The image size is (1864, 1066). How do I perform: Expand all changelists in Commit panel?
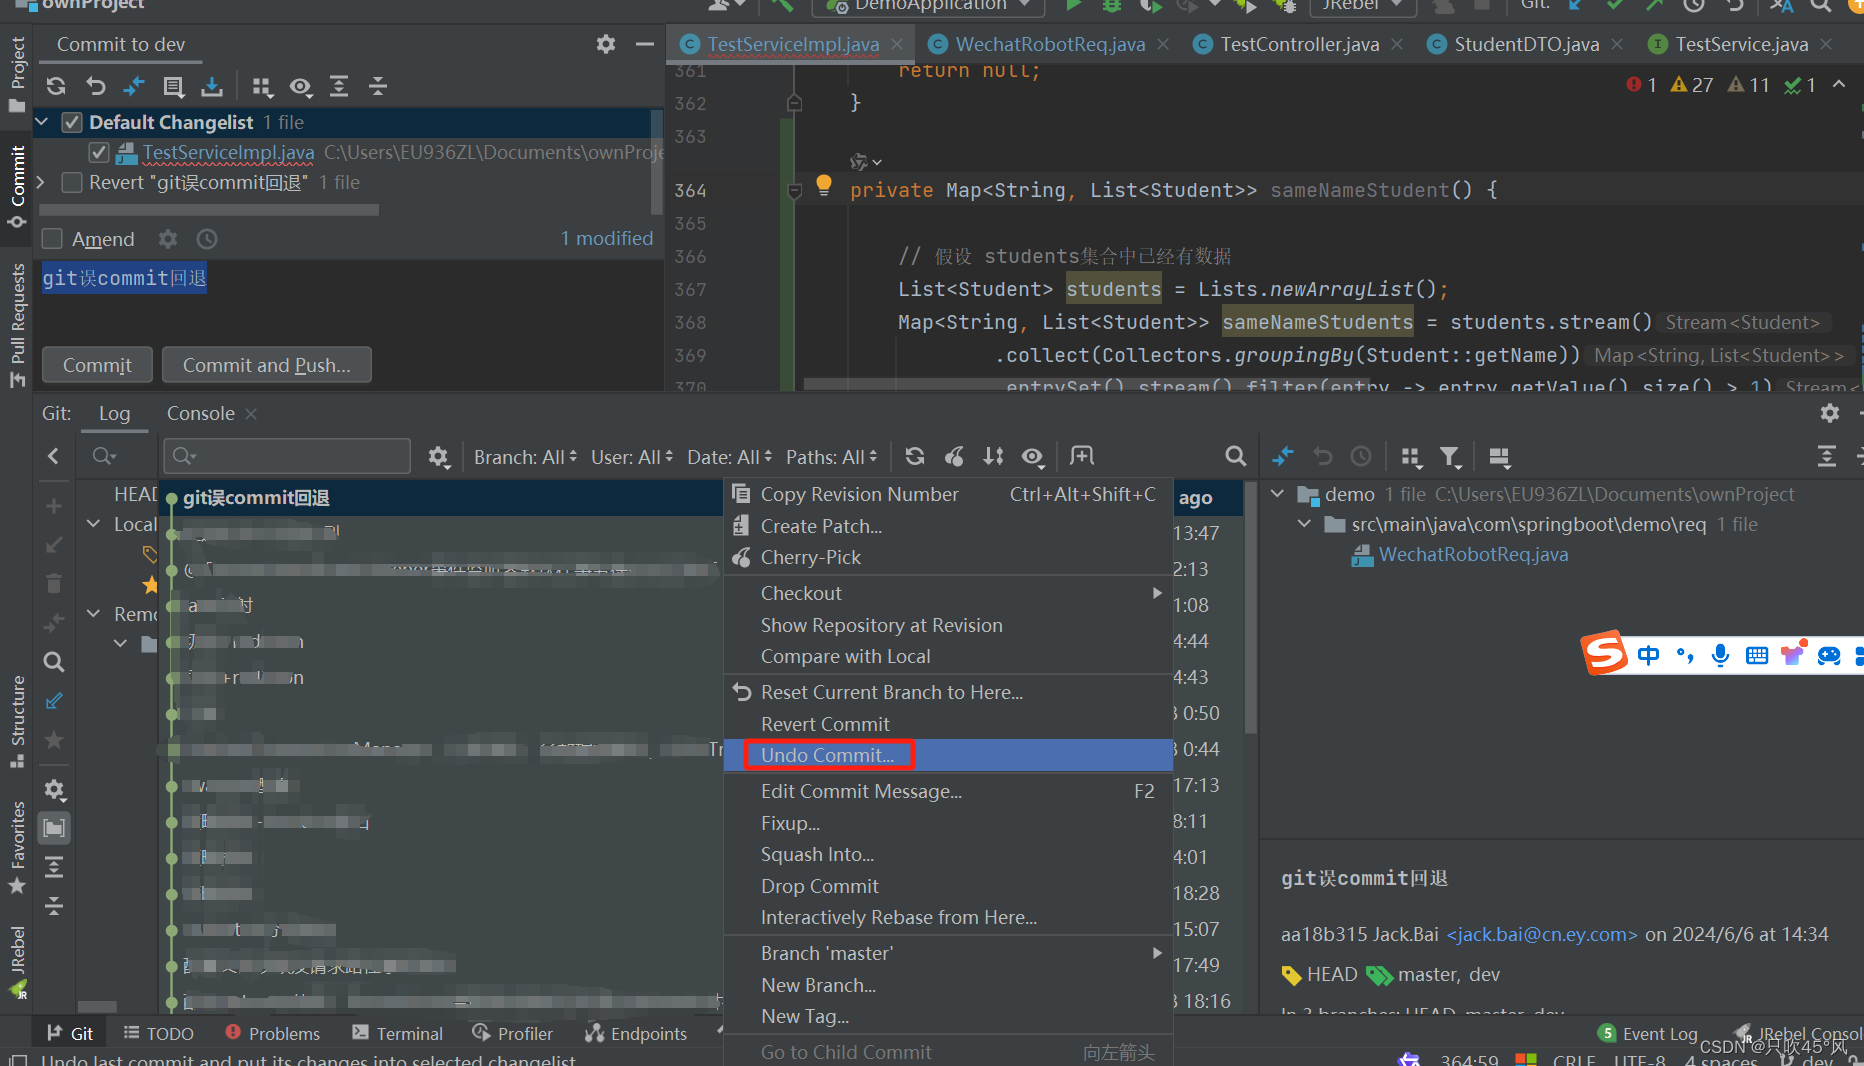click(x=339, y=86)
